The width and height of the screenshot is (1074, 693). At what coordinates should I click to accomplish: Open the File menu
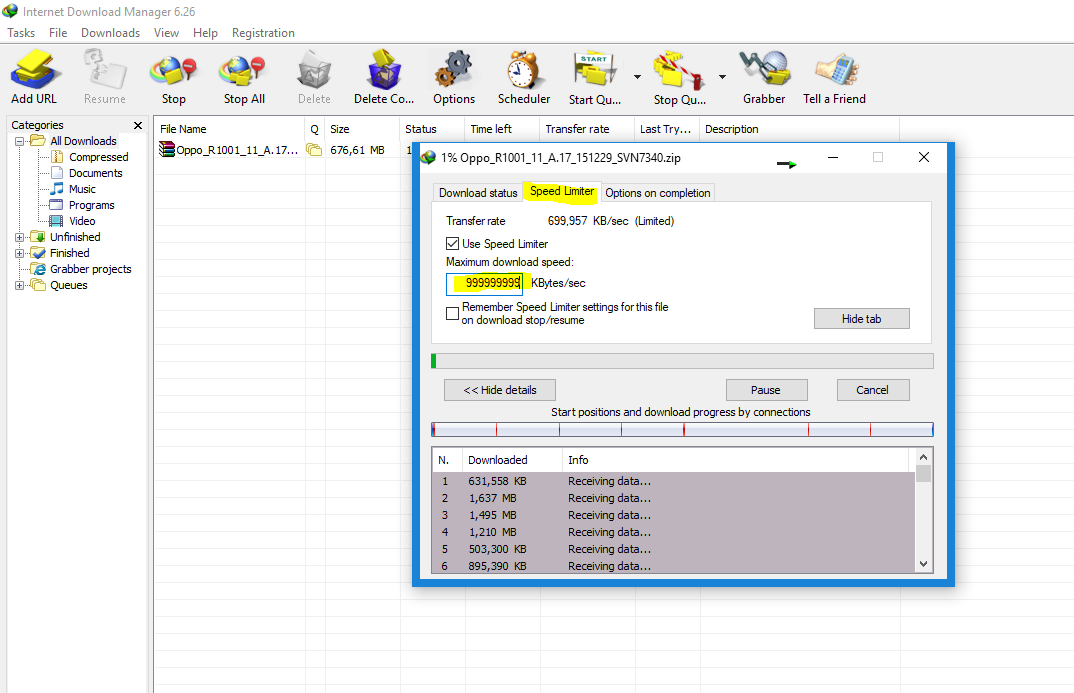pyautogui.click(x=58, y=33)
